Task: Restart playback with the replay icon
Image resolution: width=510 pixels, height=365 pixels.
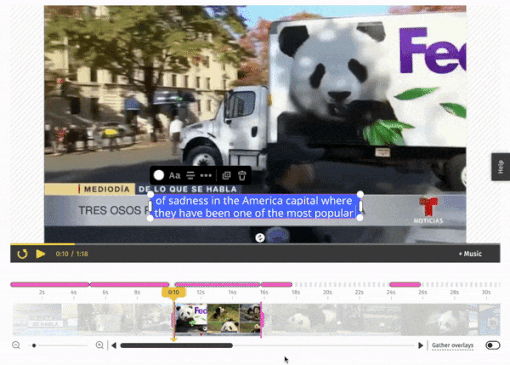Action: coord(22,254)
